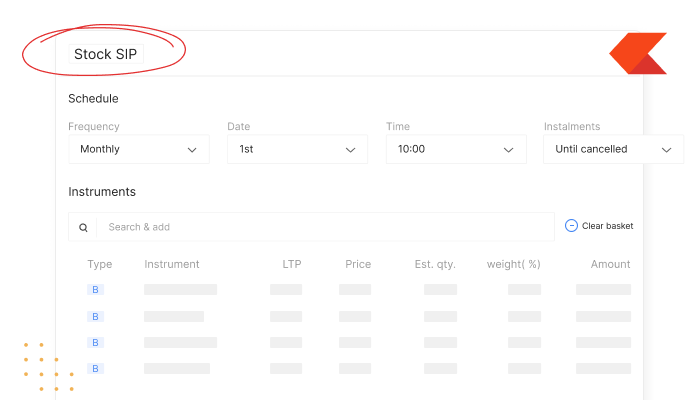Click the search magnifier icon
The width and height of the screenshot is (700, 400).
83,227
